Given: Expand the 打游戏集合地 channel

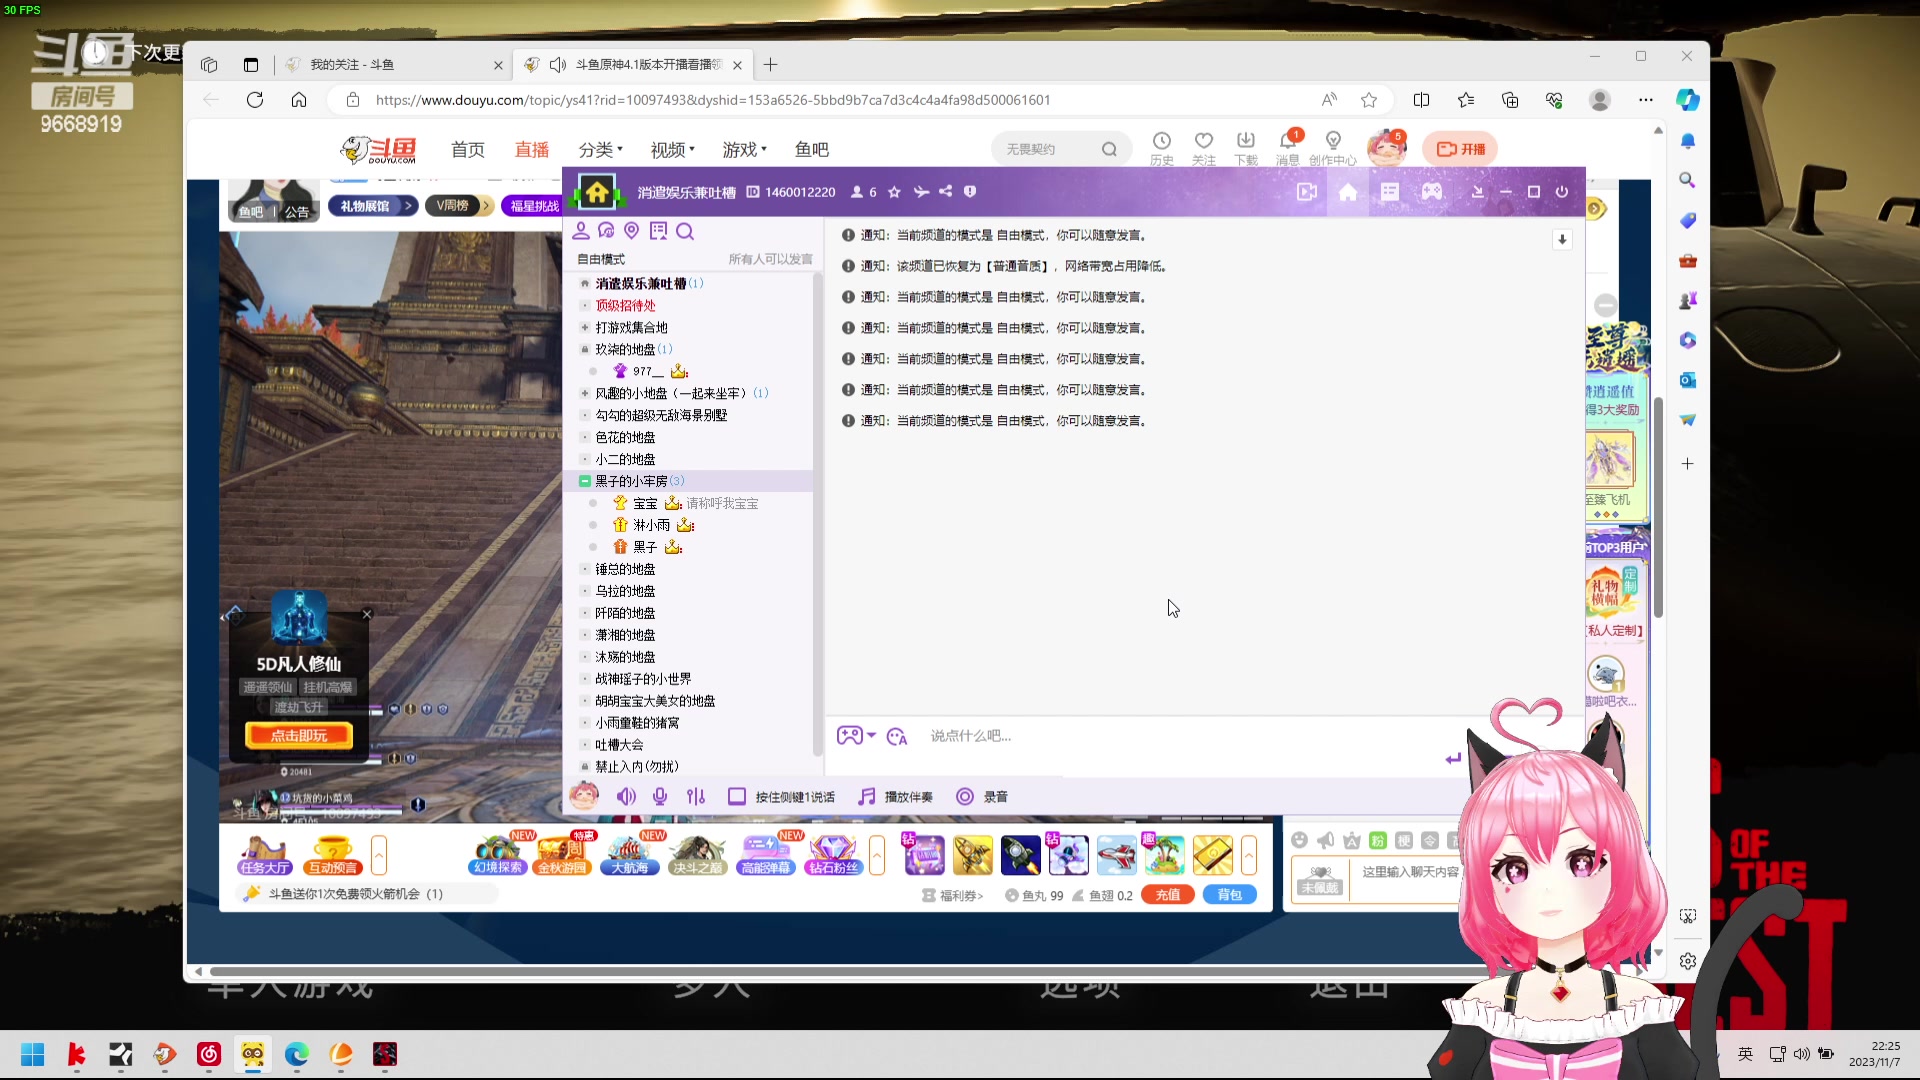Looking at the screenshot, I should 585,328.
